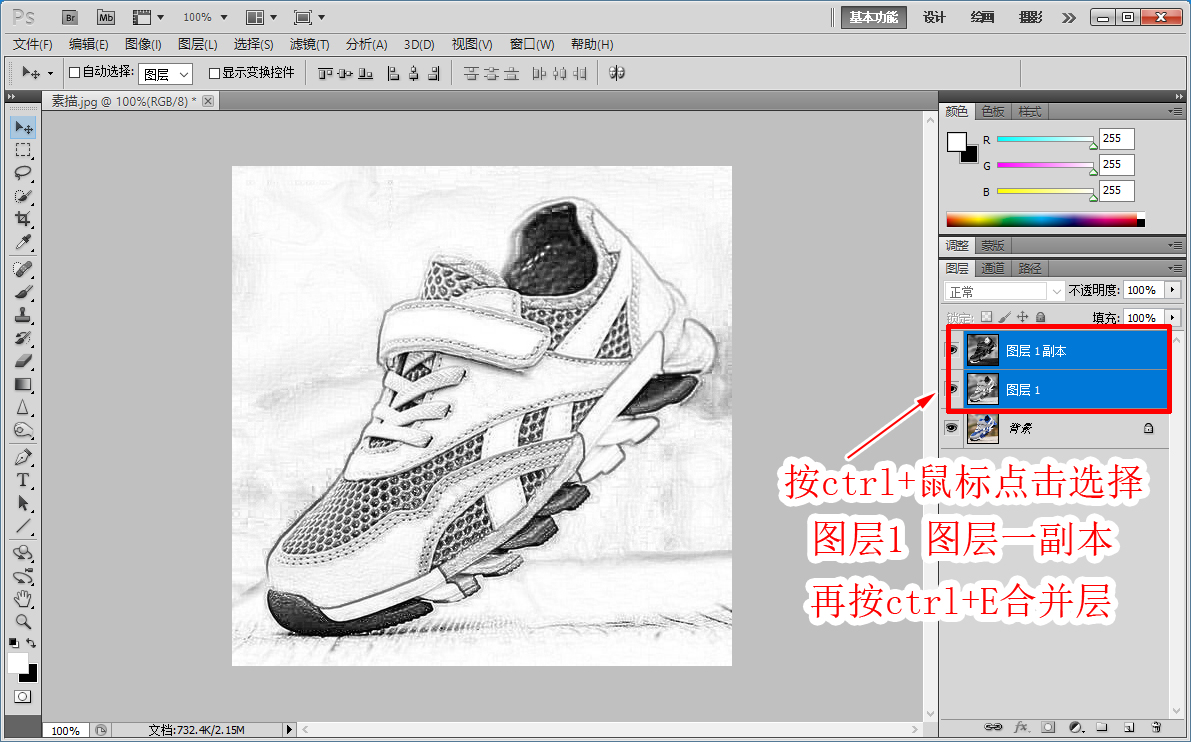This screenshot has height=742, width=1191.
Task: Select the Horizontal Type tool
Action: (x=23, y=480)
